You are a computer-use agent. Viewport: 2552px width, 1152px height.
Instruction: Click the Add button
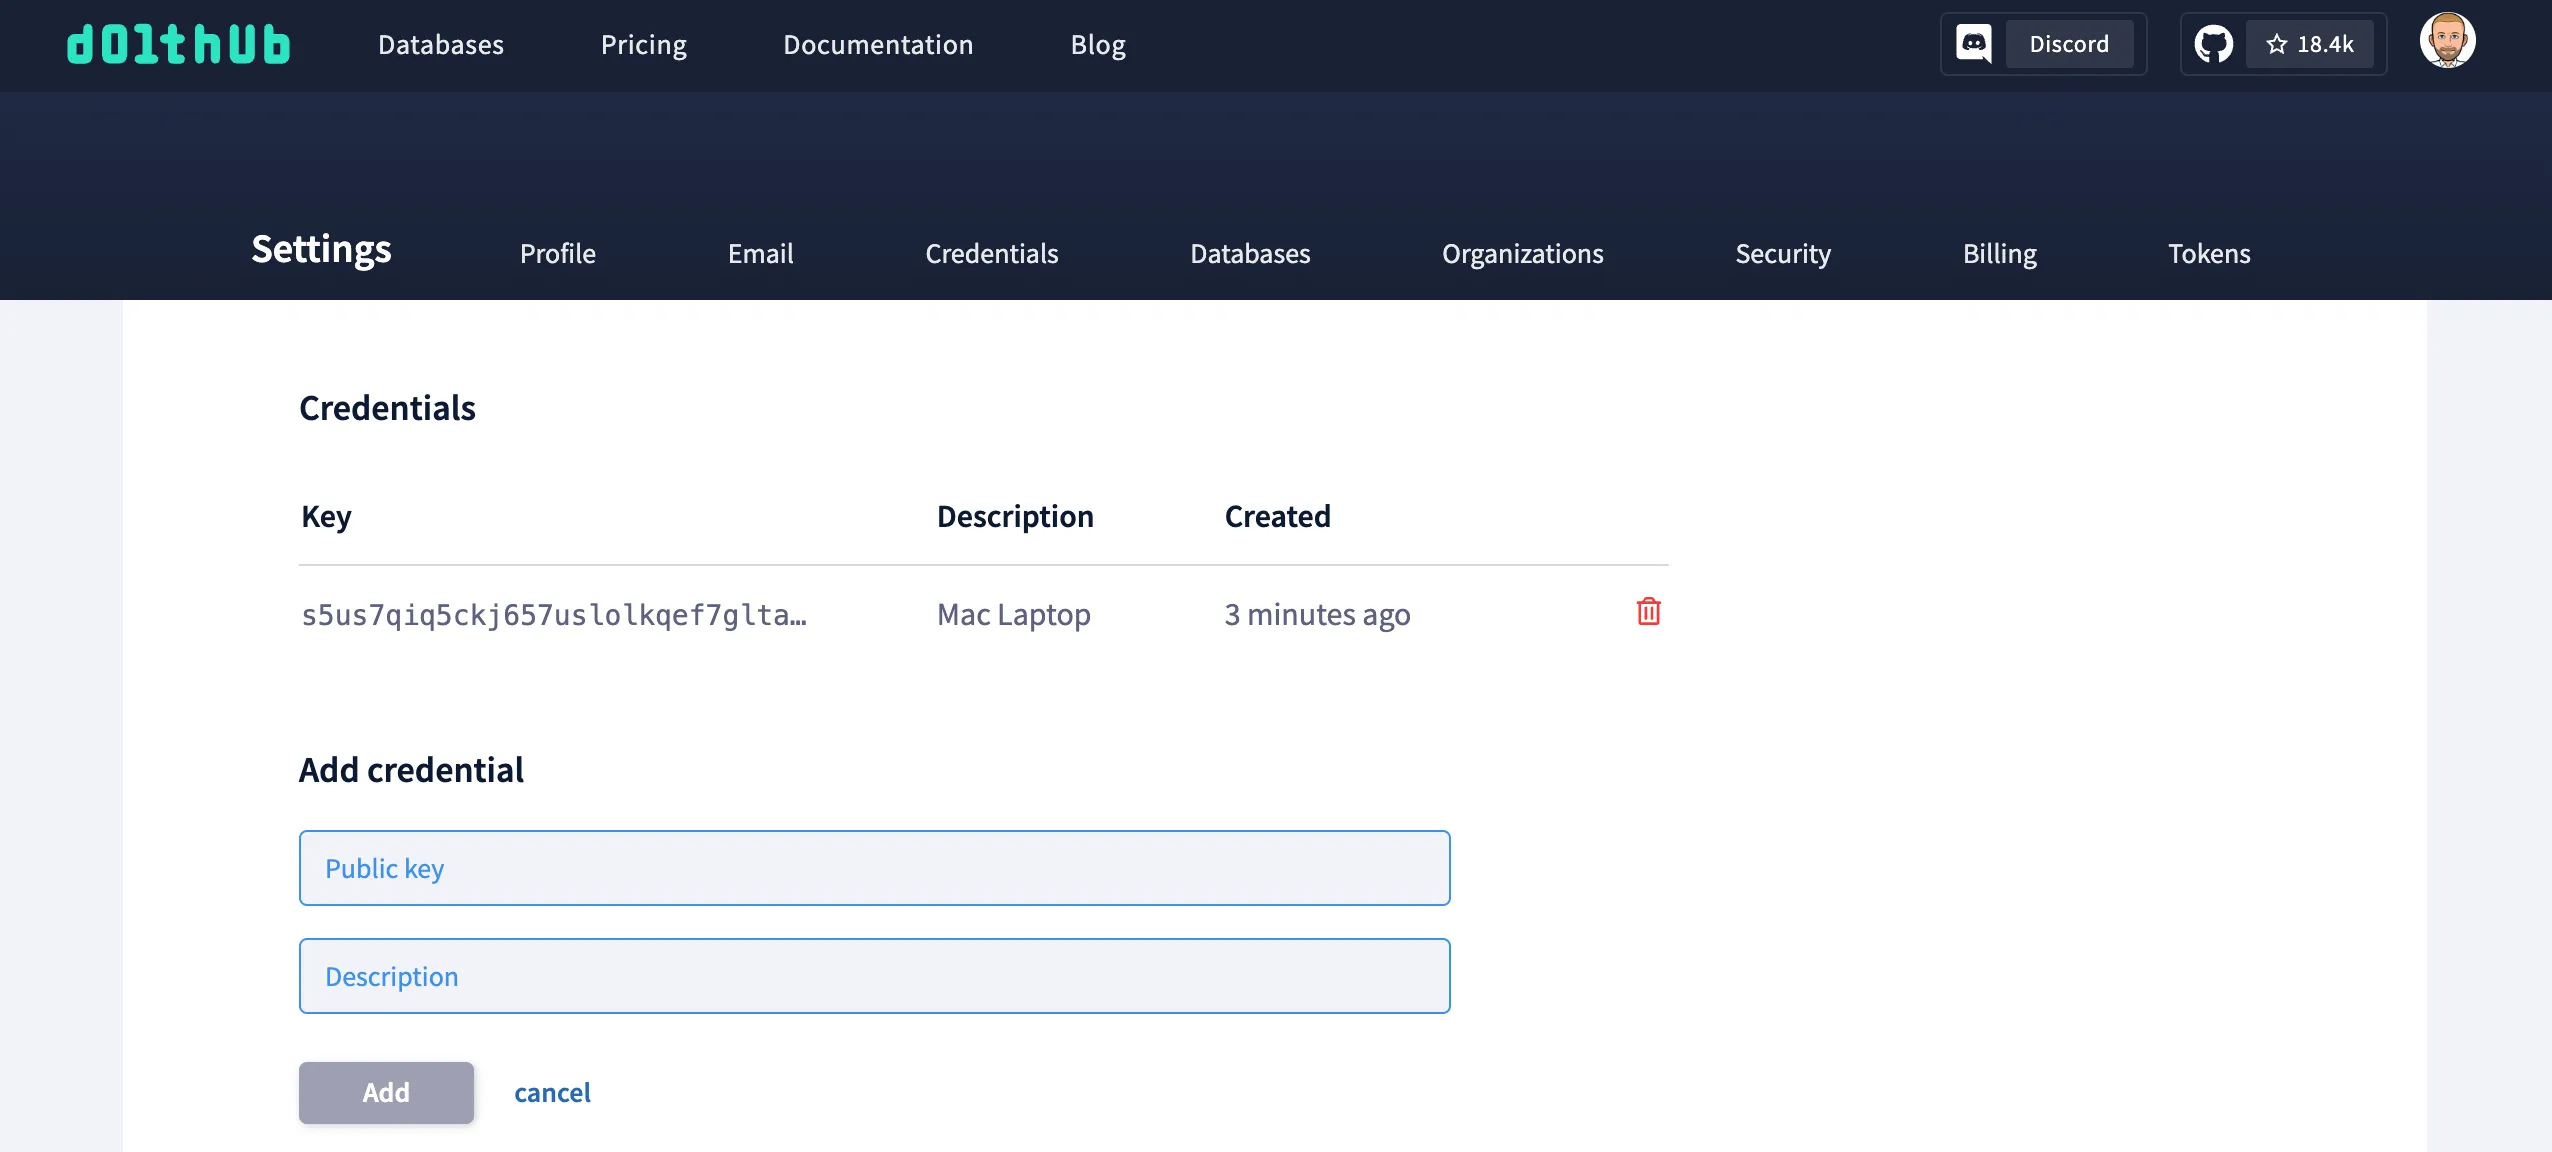click(385, 1092)
